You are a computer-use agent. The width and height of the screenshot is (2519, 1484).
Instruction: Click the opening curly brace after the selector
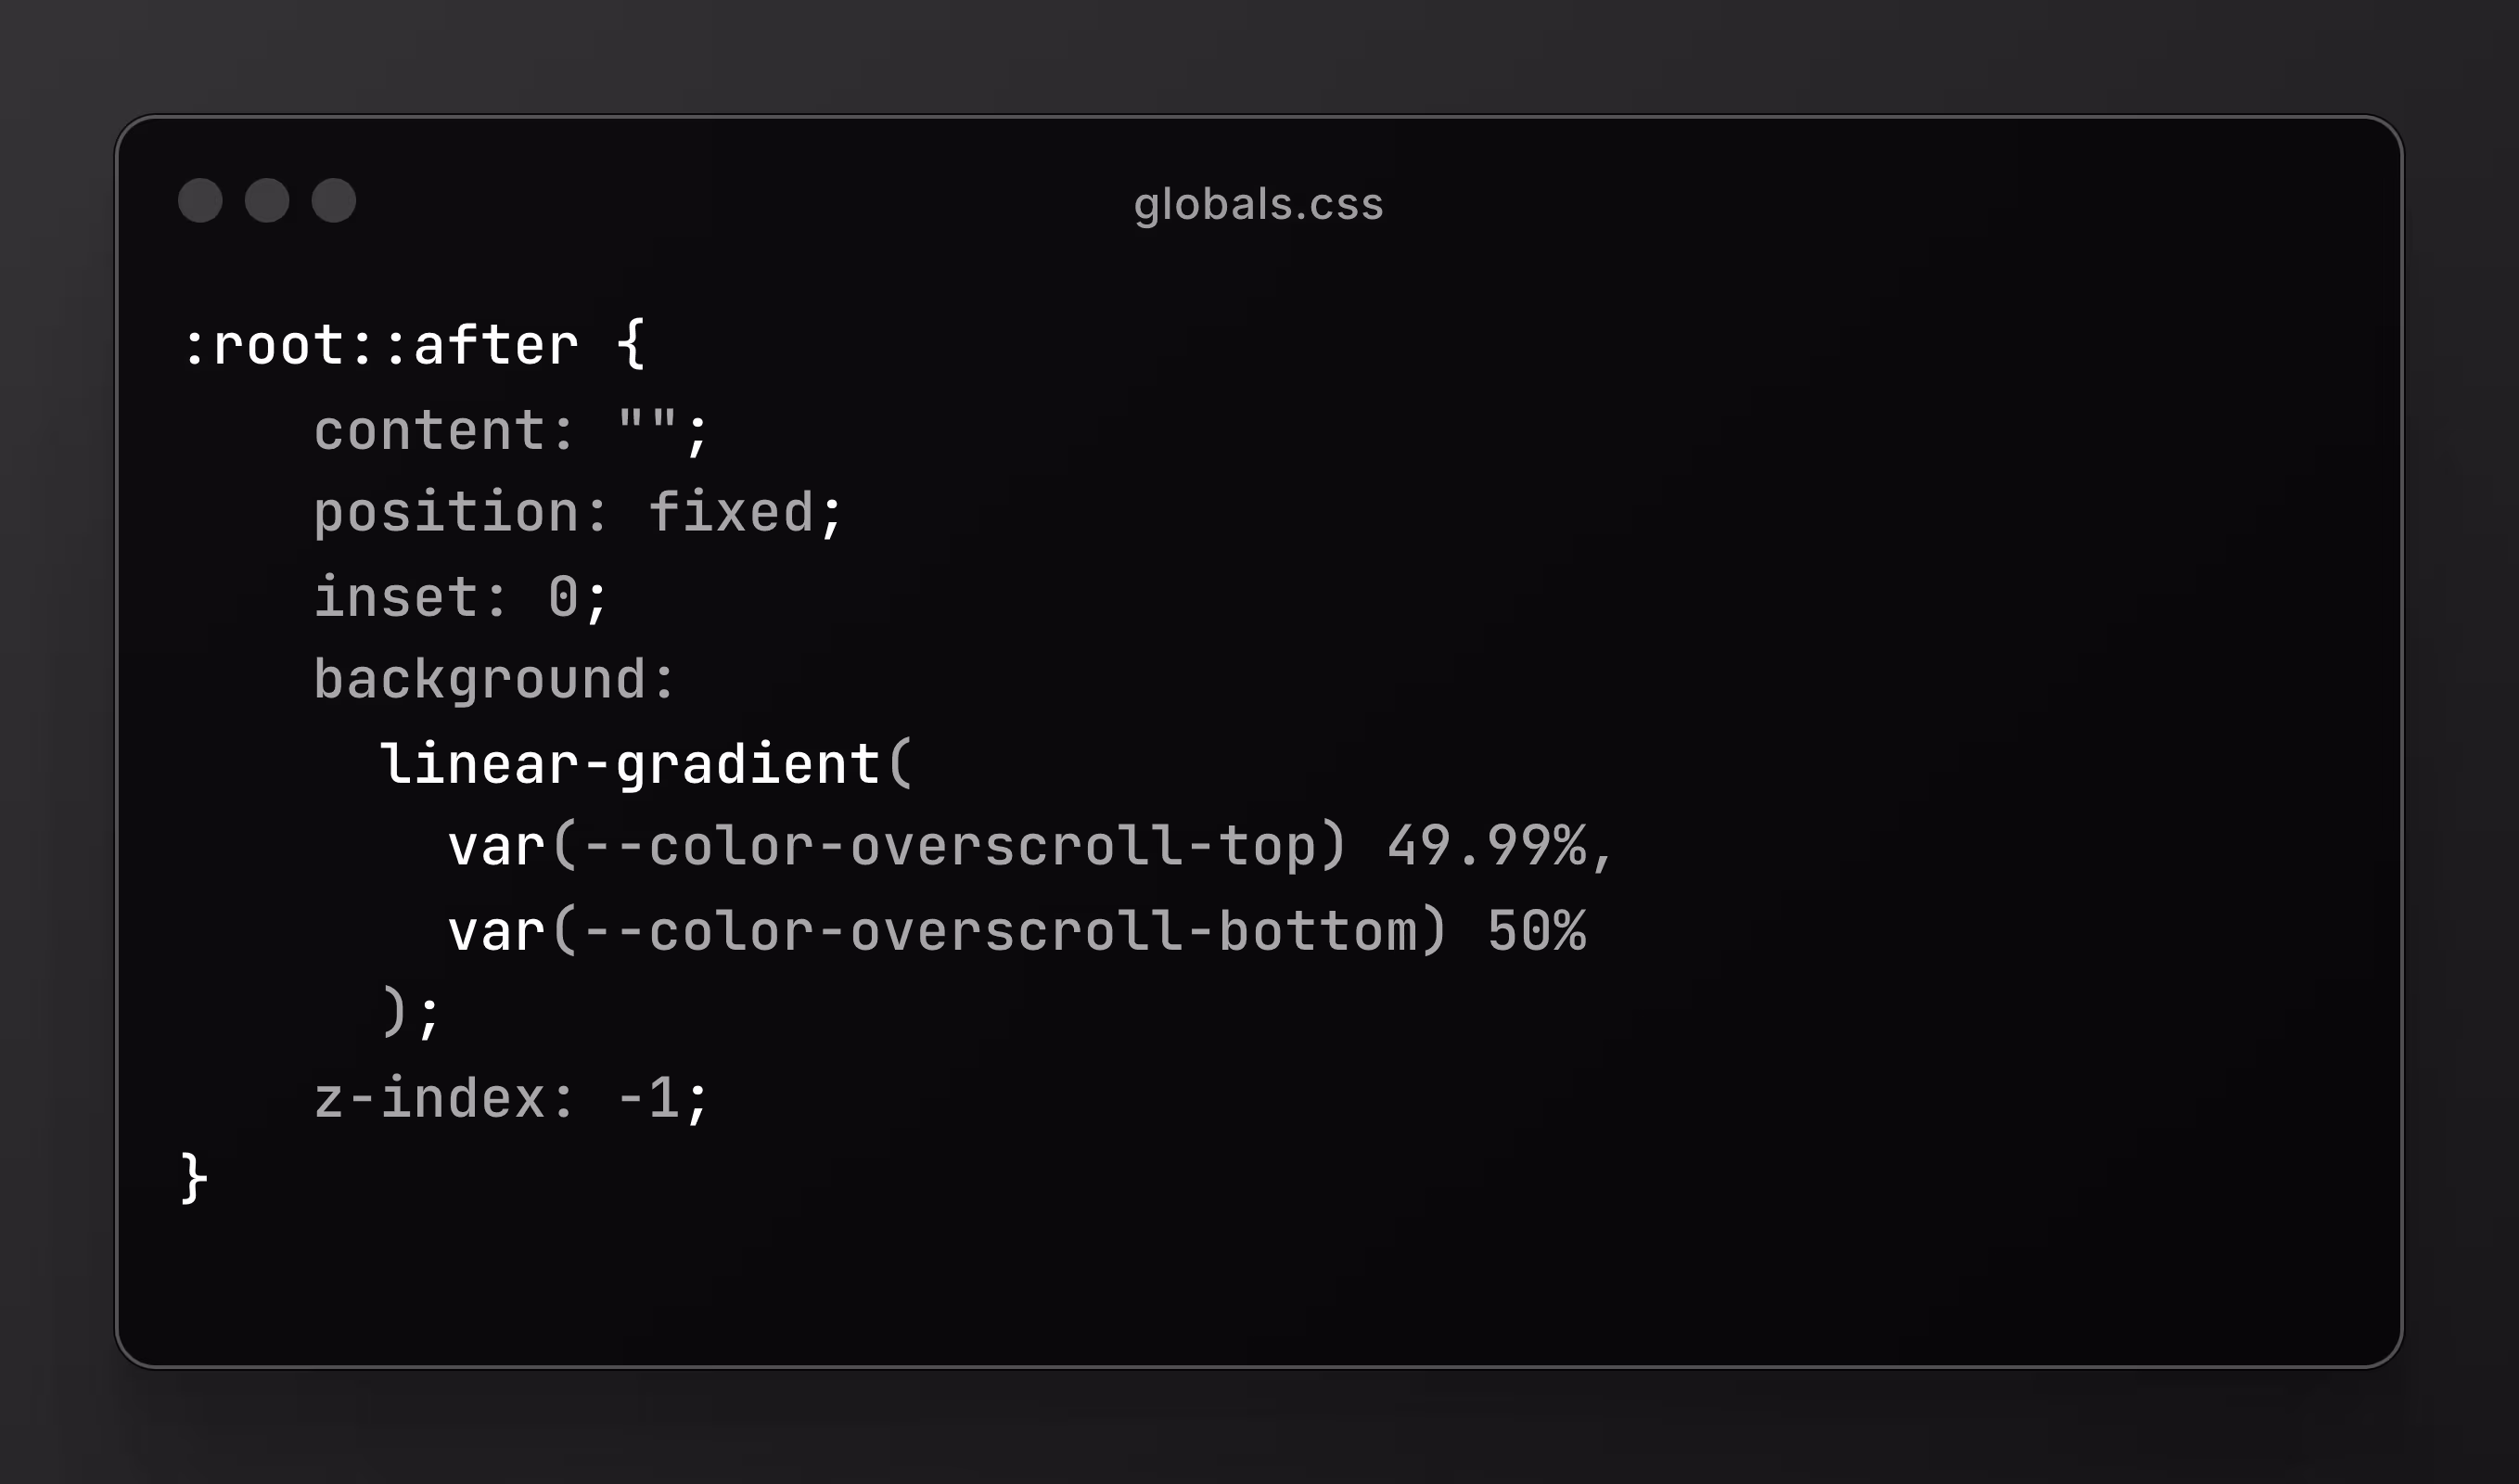[x=631, y=344]
